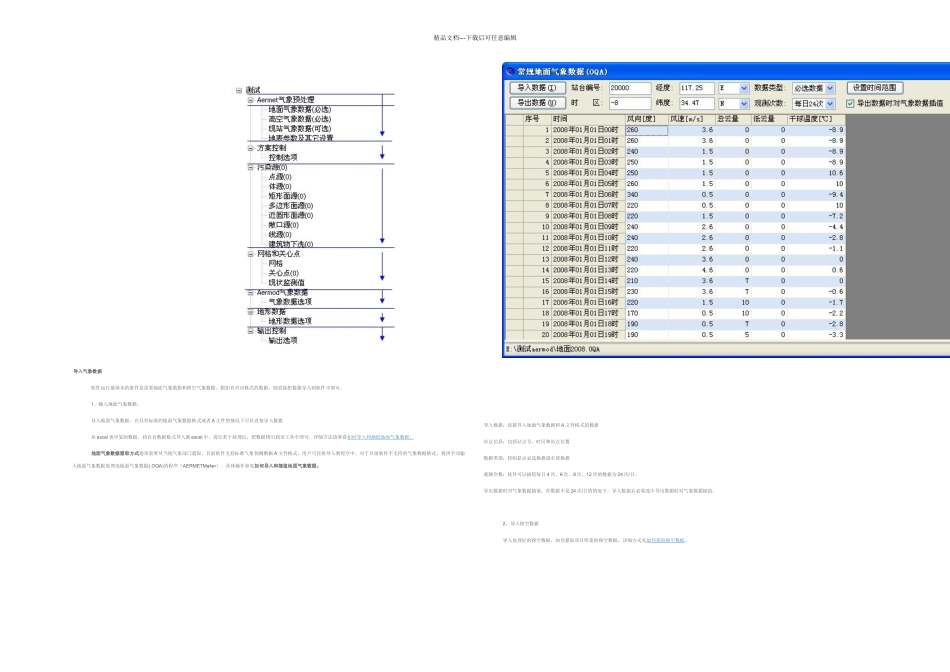Click the 经度 value field 117.25
This screenshot has width=950, height=672.
(x=696, y=88)
